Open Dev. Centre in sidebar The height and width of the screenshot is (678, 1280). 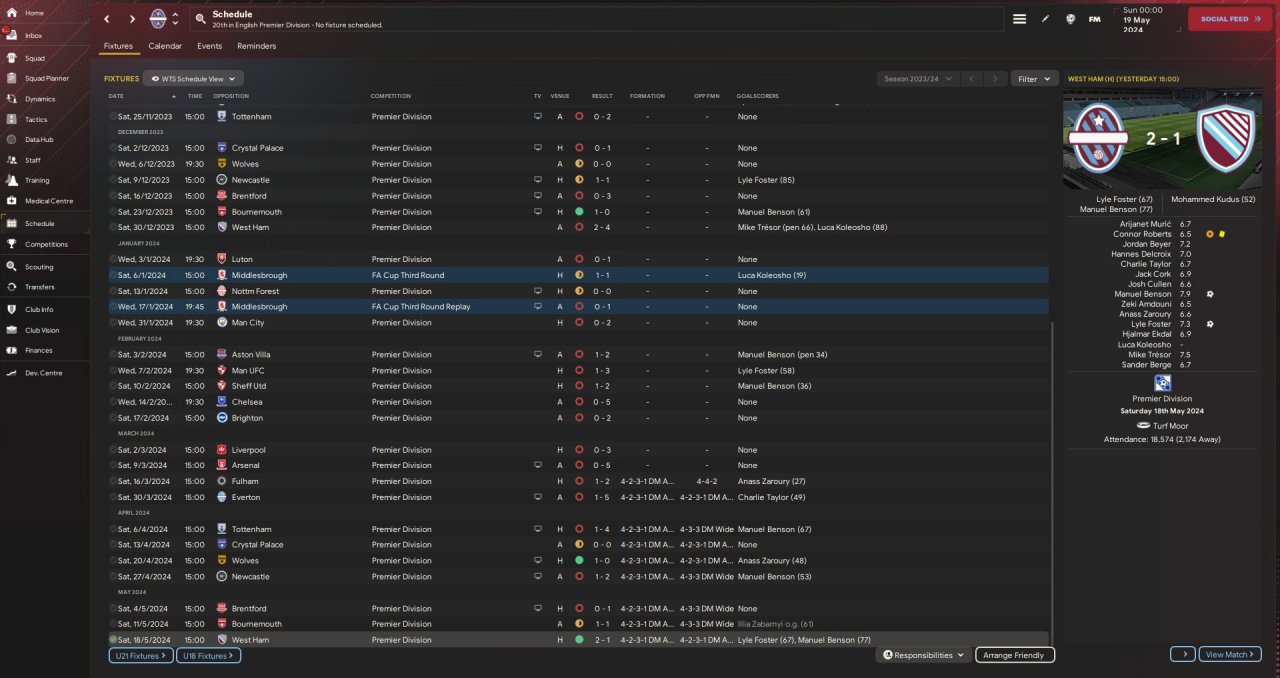[x=44, y=373]
